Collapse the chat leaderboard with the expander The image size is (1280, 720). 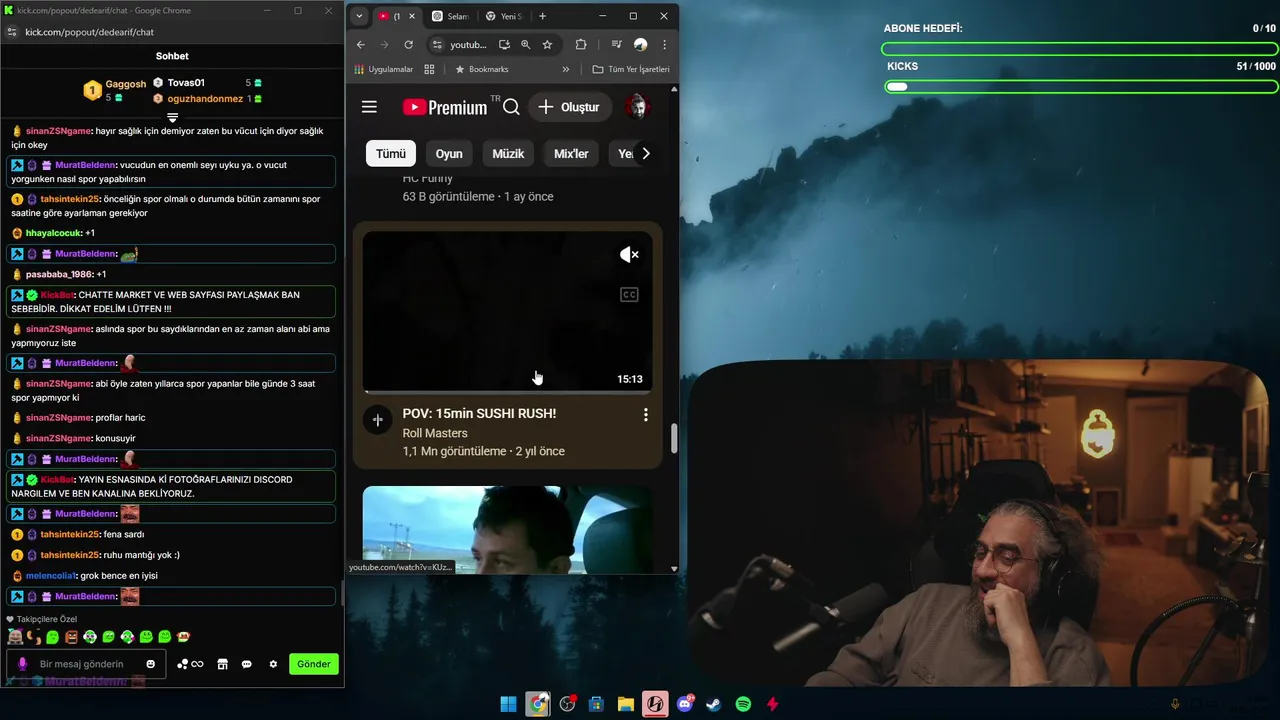[172, 118]
